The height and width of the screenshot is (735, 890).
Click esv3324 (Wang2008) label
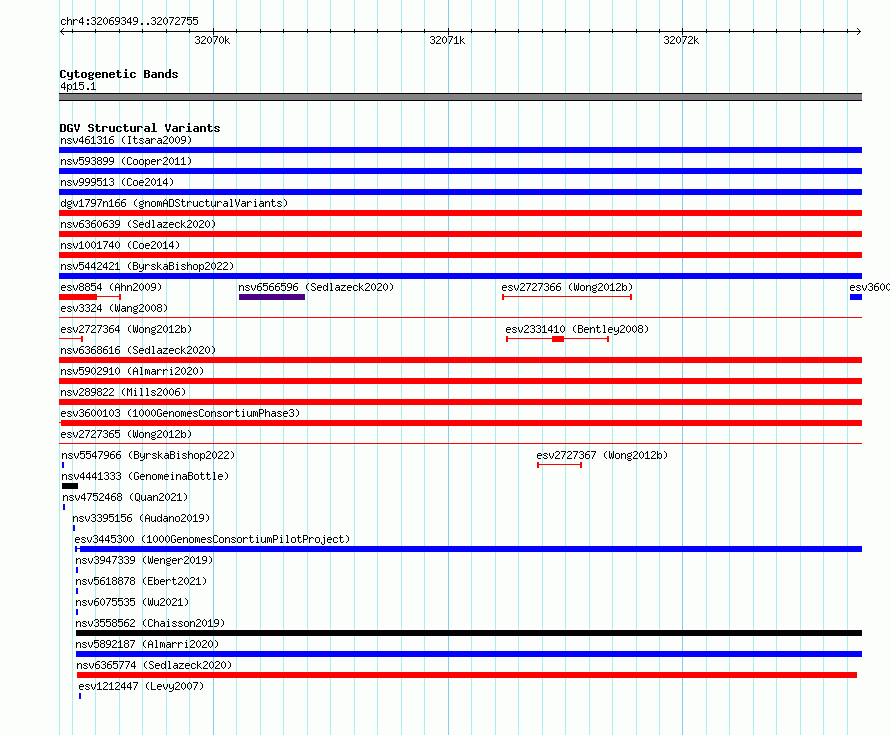(x=114, y=308)
